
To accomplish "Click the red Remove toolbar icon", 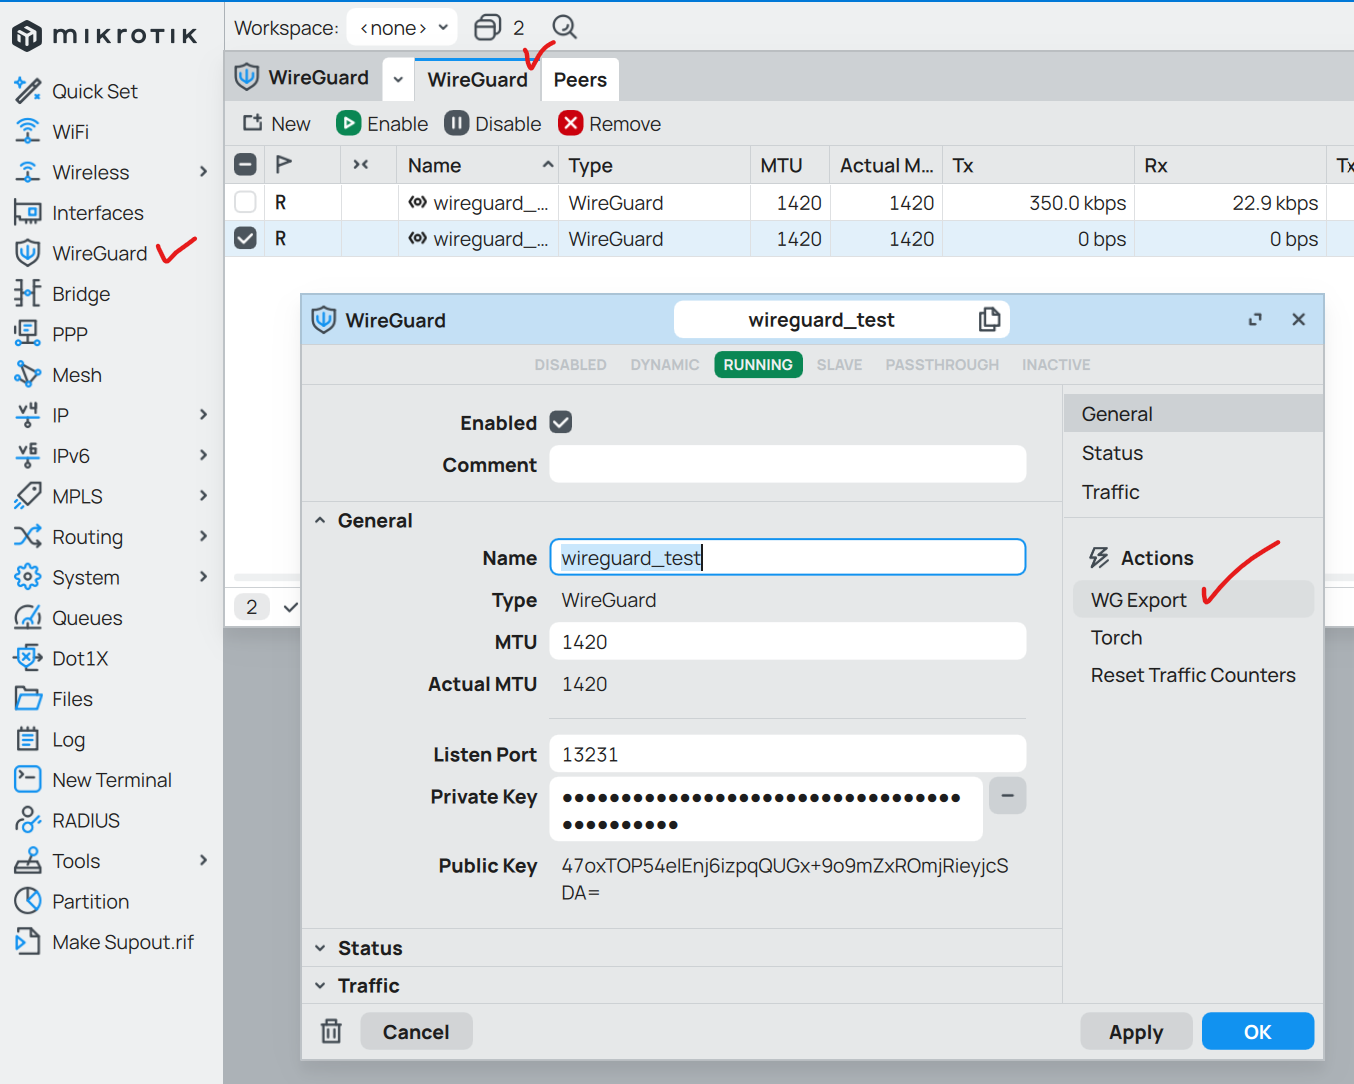I will (571, 123).
